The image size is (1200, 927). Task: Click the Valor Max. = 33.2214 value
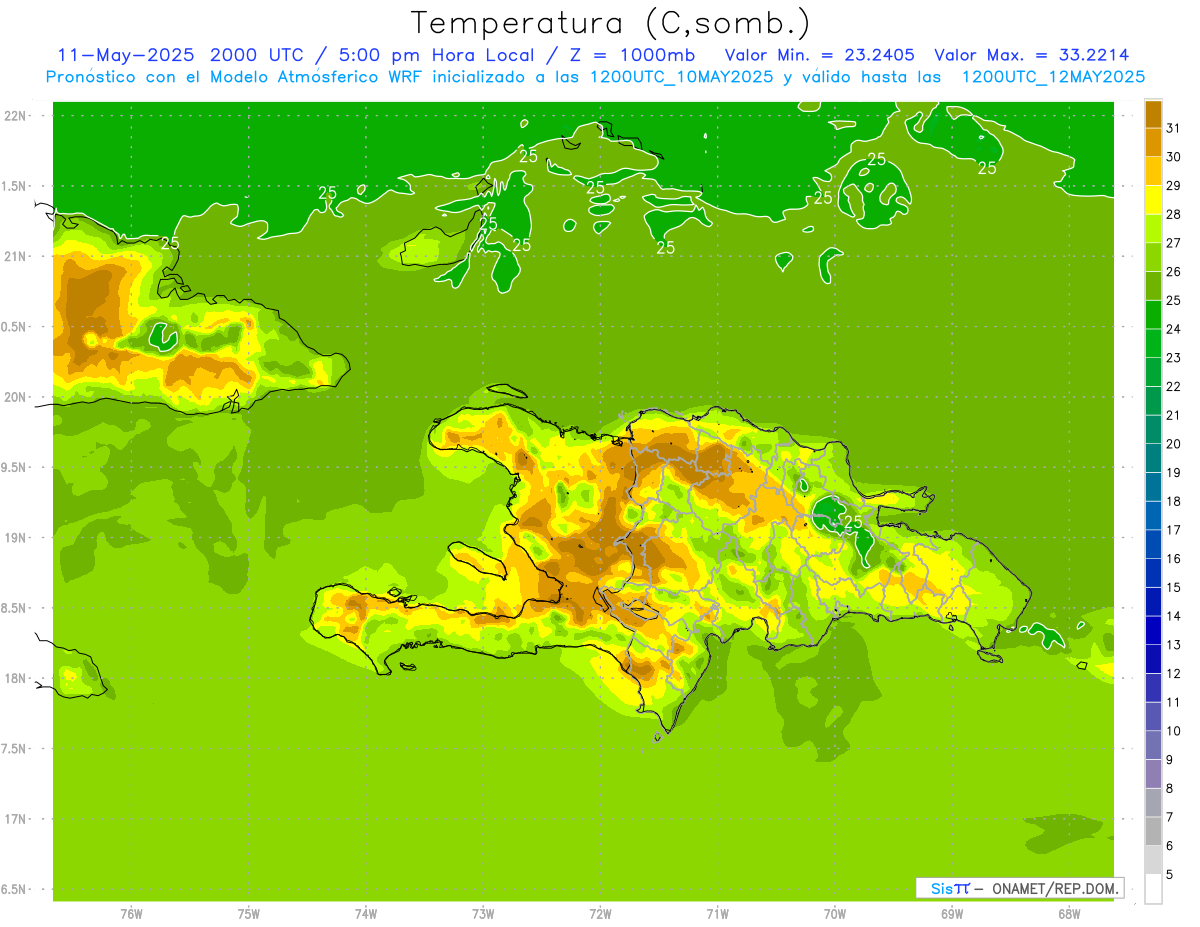coord(1032,55)
